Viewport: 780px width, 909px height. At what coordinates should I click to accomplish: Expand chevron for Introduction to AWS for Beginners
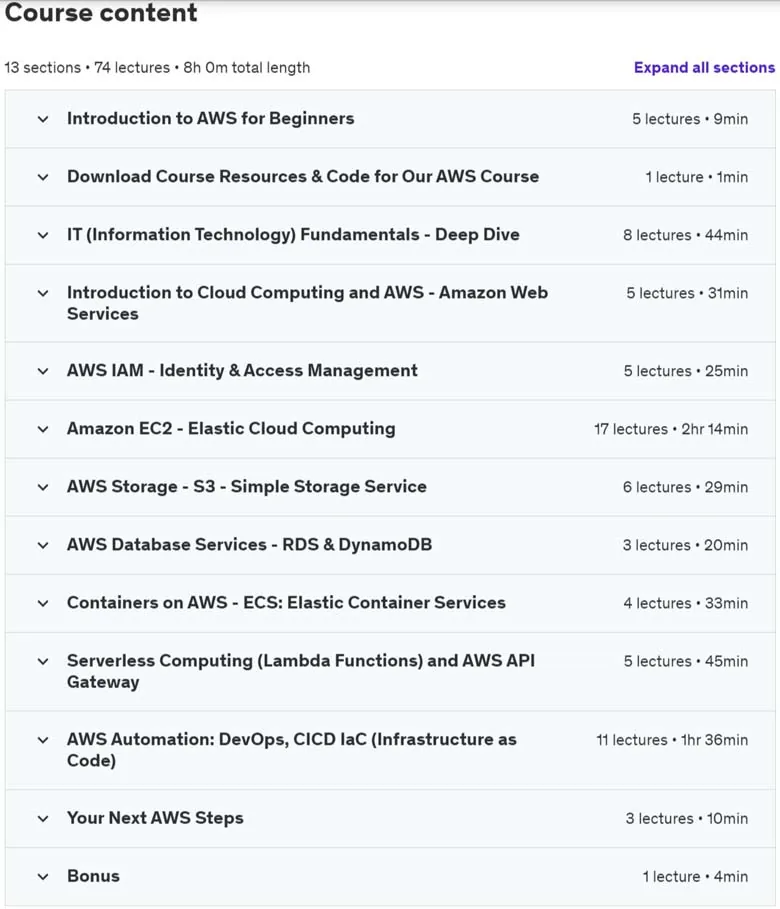pyautogui.click(x=43, y=119)
